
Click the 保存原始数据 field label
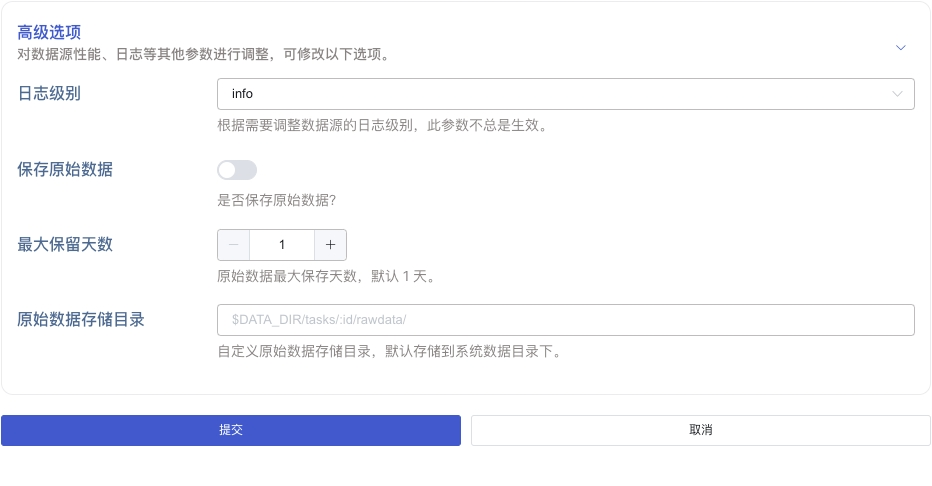[65, 170]
